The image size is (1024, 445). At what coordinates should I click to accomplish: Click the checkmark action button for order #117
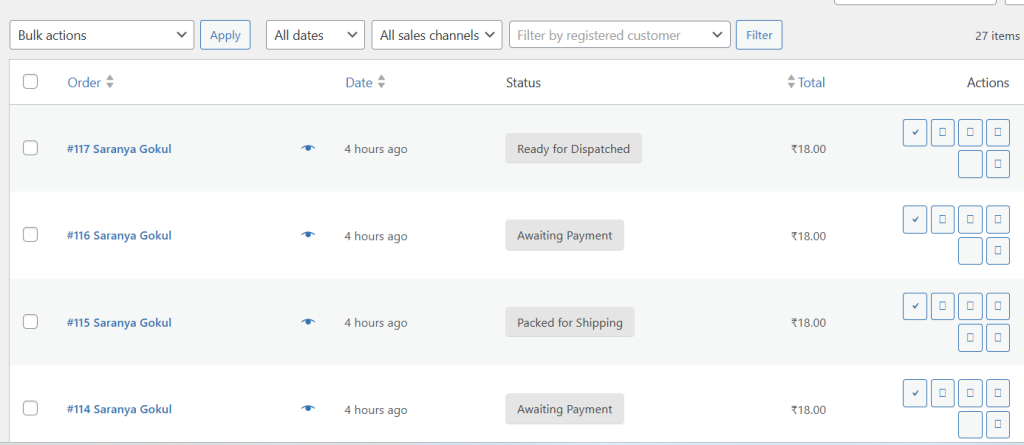pos(914,132)
